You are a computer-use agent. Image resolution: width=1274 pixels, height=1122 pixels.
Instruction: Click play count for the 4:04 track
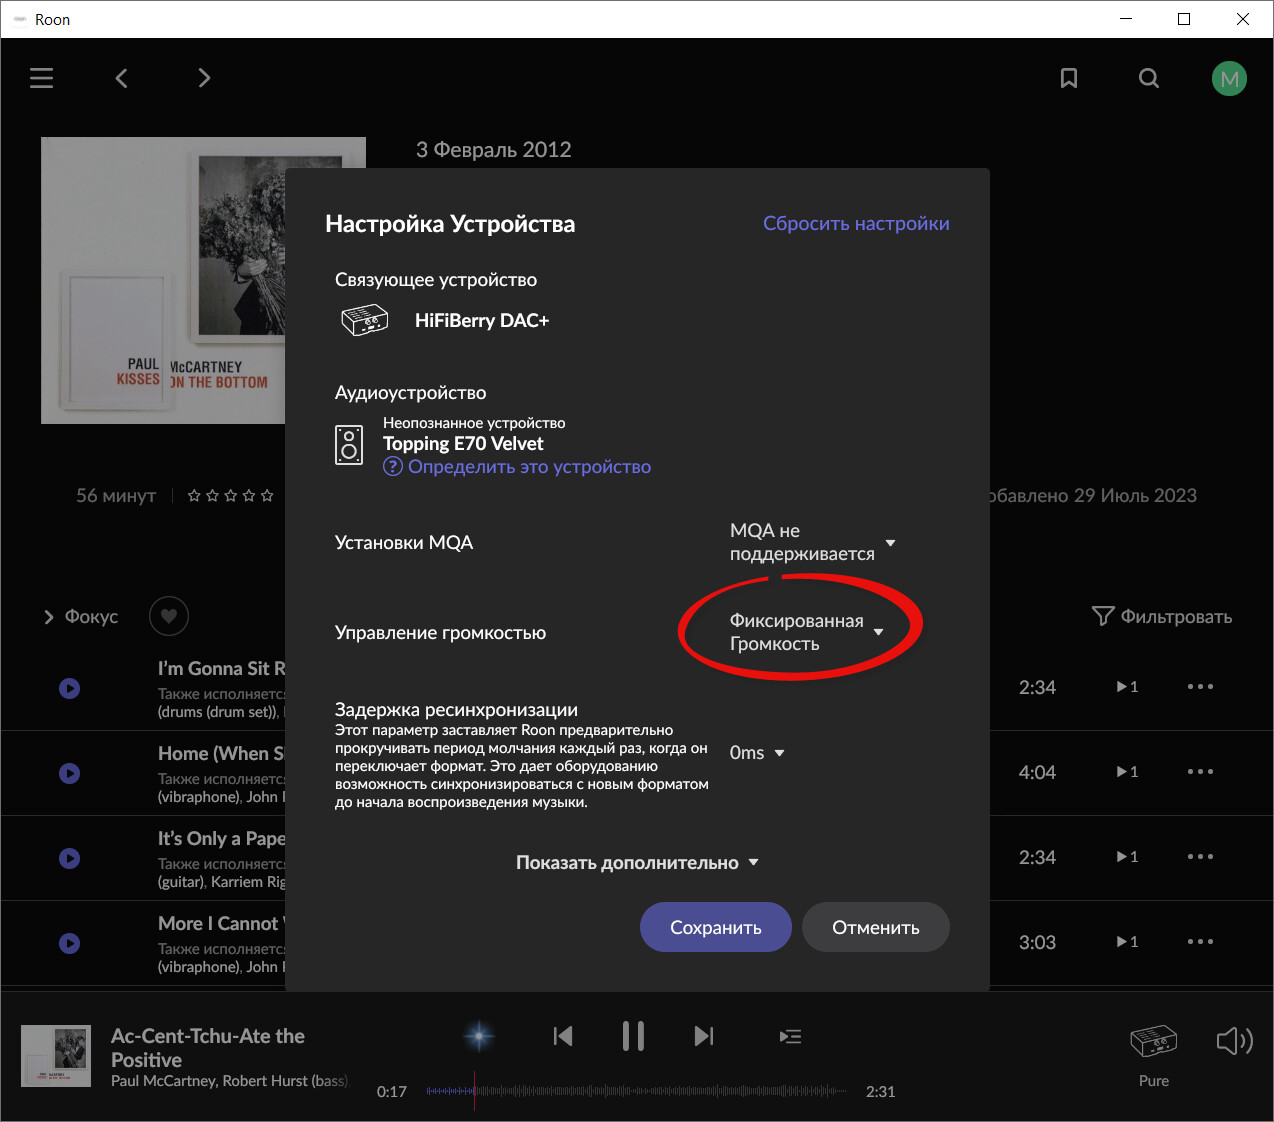pyautogui.click(x=1127, y=772)
